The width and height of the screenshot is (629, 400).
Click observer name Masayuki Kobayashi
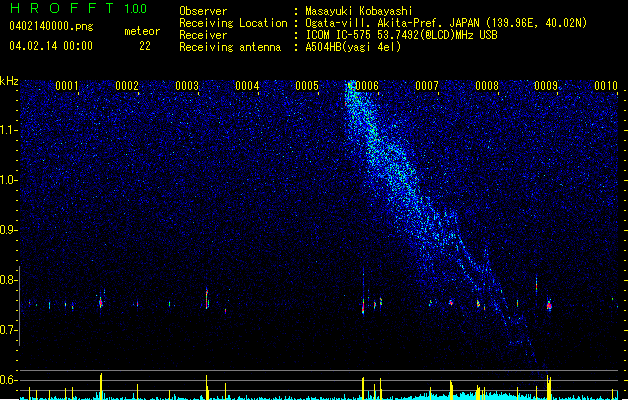(359, 11)
